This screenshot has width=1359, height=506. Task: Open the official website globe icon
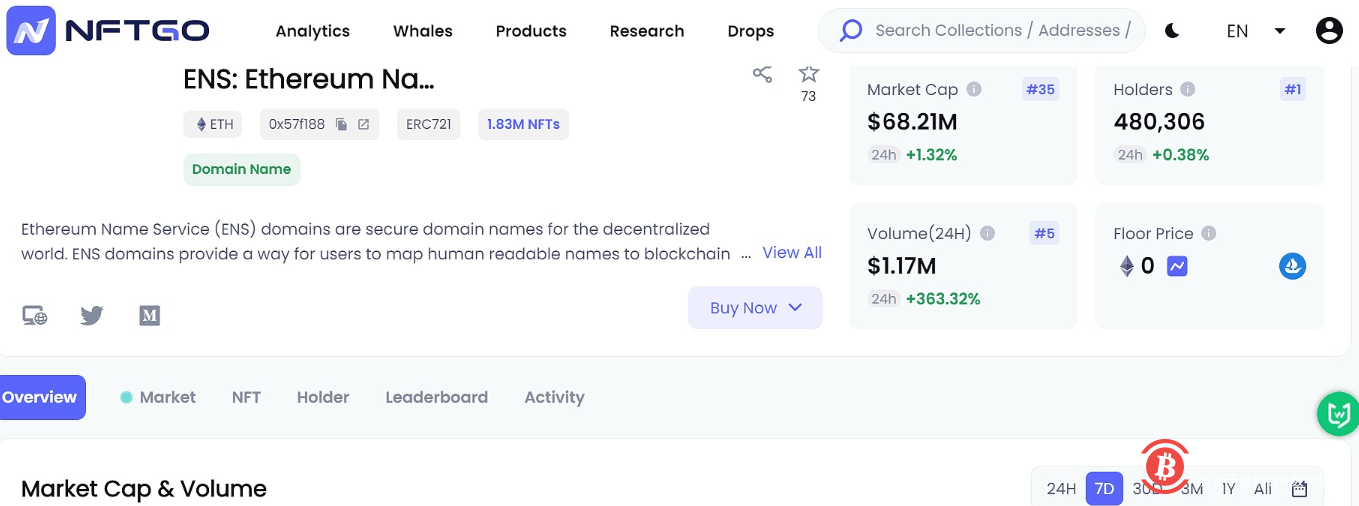[35, 316]
